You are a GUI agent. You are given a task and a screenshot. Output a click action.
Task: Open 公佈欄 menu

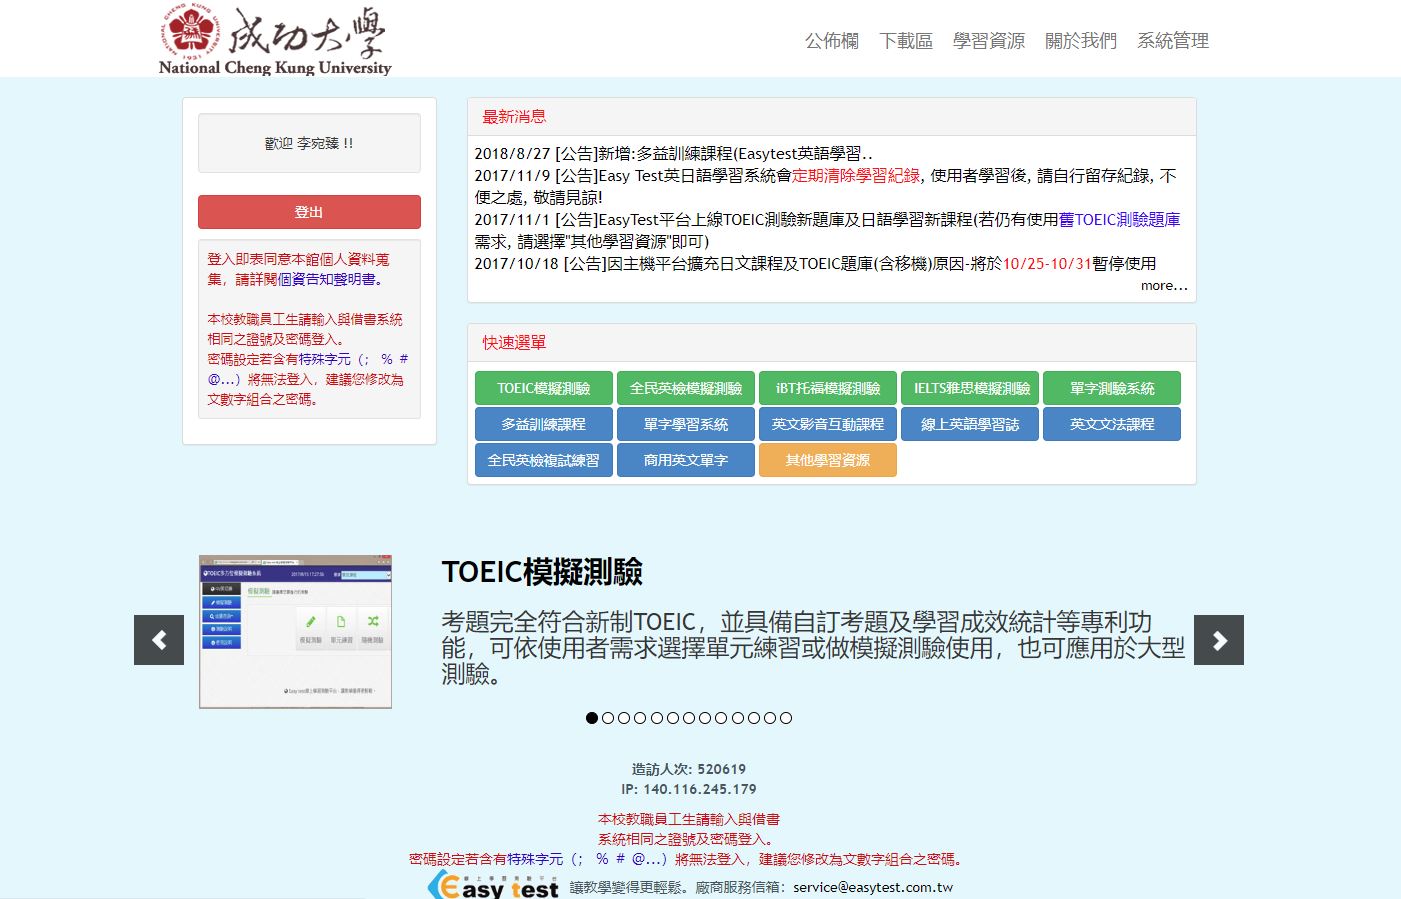832,41
